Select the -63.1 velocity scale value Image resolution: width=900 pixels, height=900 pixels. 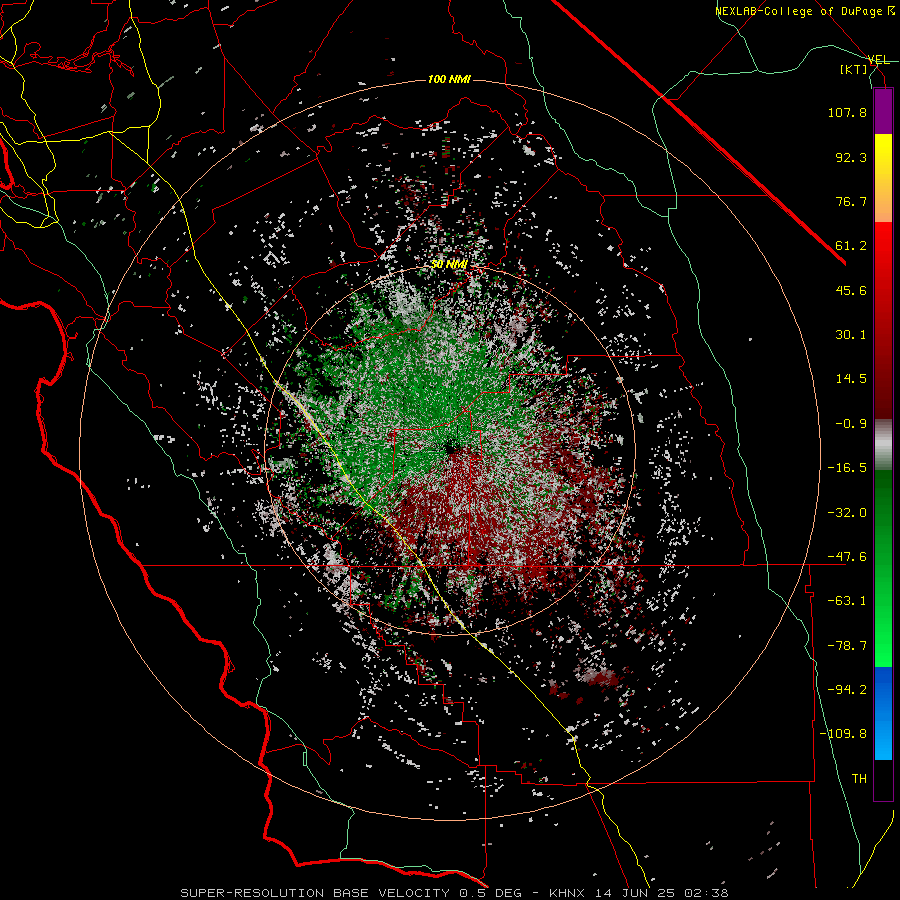(x=847, y=601)
